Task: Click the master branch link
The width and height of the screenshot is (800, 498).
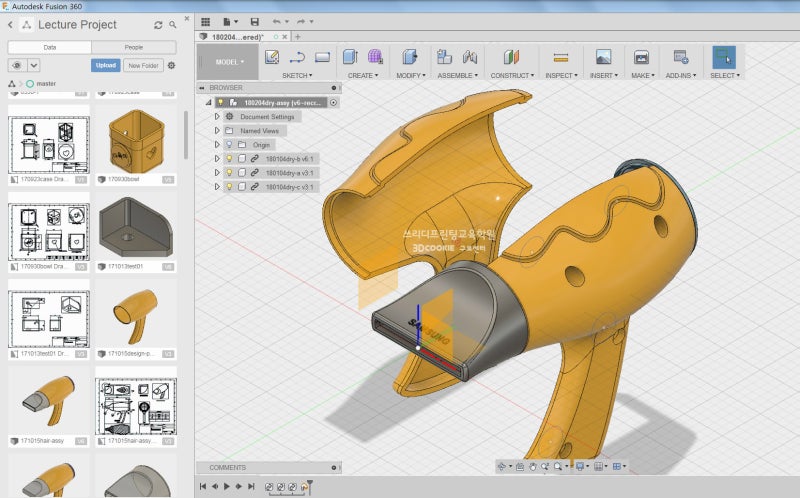Action: point(46,84)
